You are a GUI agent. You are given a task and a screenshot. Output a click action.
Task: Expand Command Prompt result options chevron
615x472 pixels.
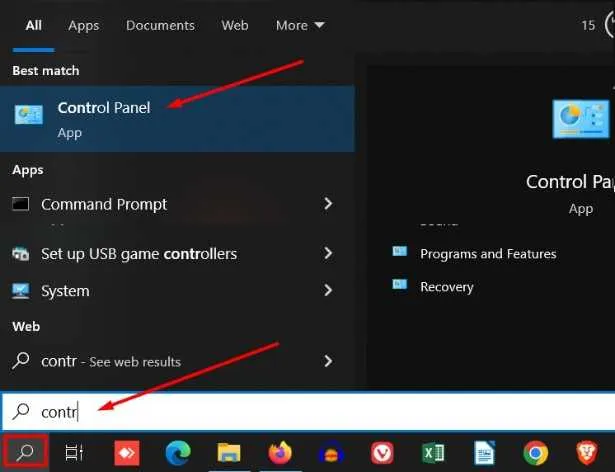point(328,204)
